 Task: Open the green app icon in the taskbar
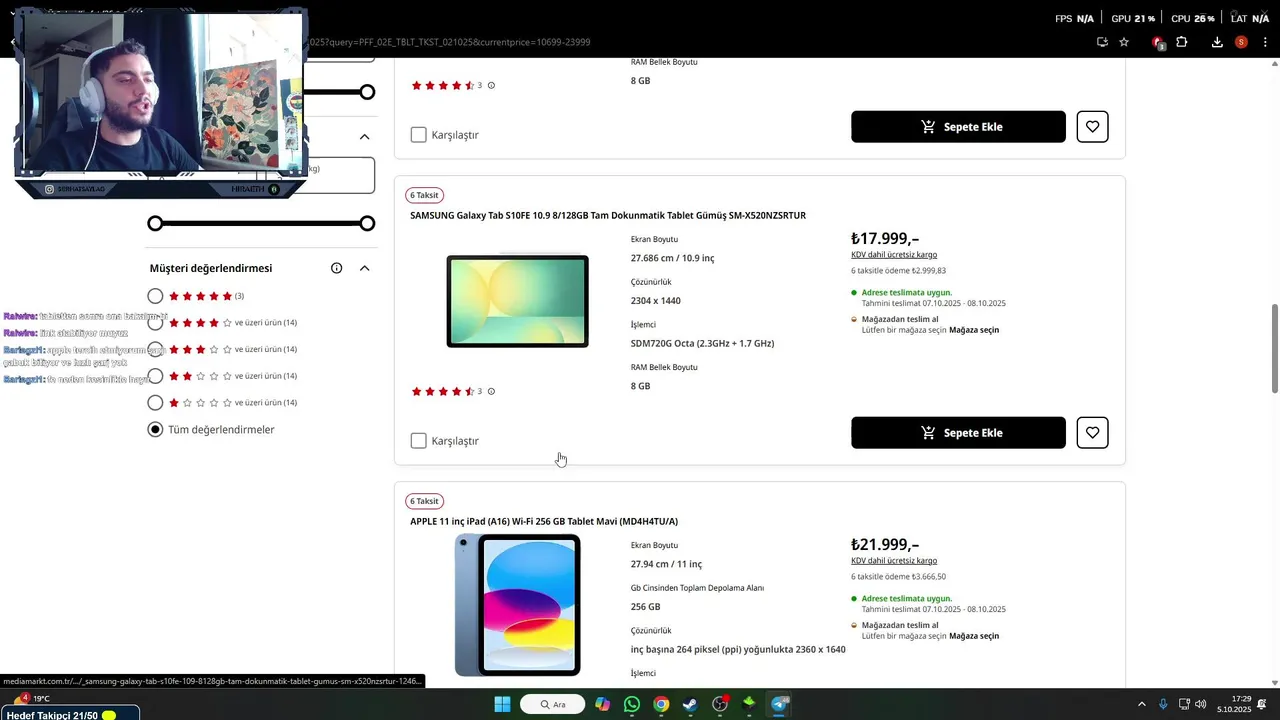click(x=749, y=704)
